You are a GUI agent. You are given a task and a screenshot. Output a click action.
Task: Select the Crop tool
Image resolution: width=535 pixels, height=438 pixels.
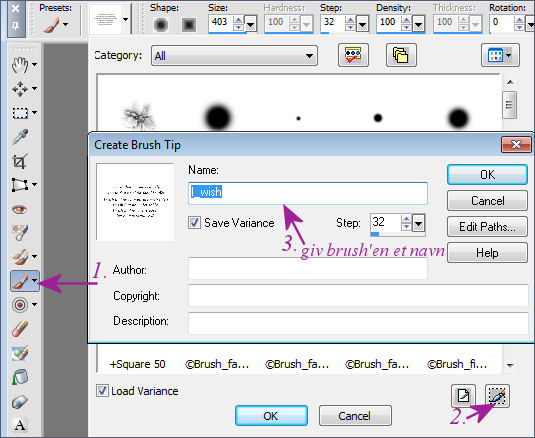point(19,161)
